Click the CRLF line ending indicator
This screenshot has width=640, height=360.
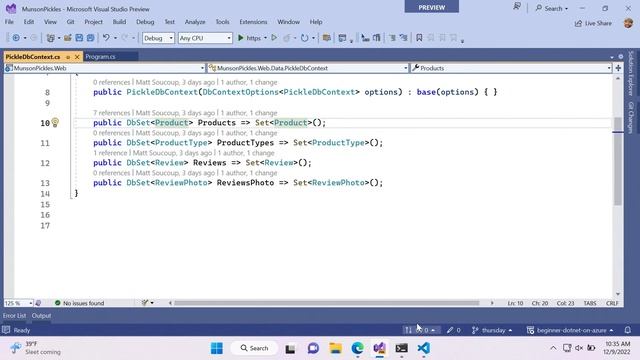pyautogui.click(x=612, y=303)
